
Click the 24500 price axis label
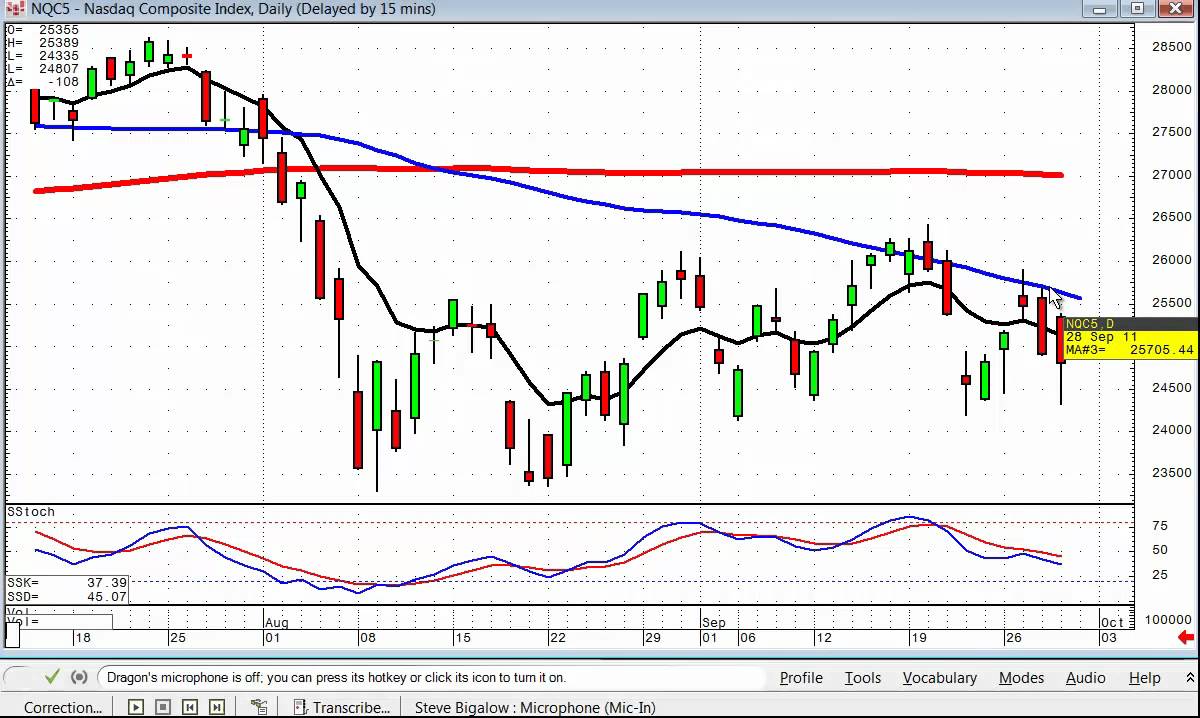pyautogui.click(x=1171, y=388)
